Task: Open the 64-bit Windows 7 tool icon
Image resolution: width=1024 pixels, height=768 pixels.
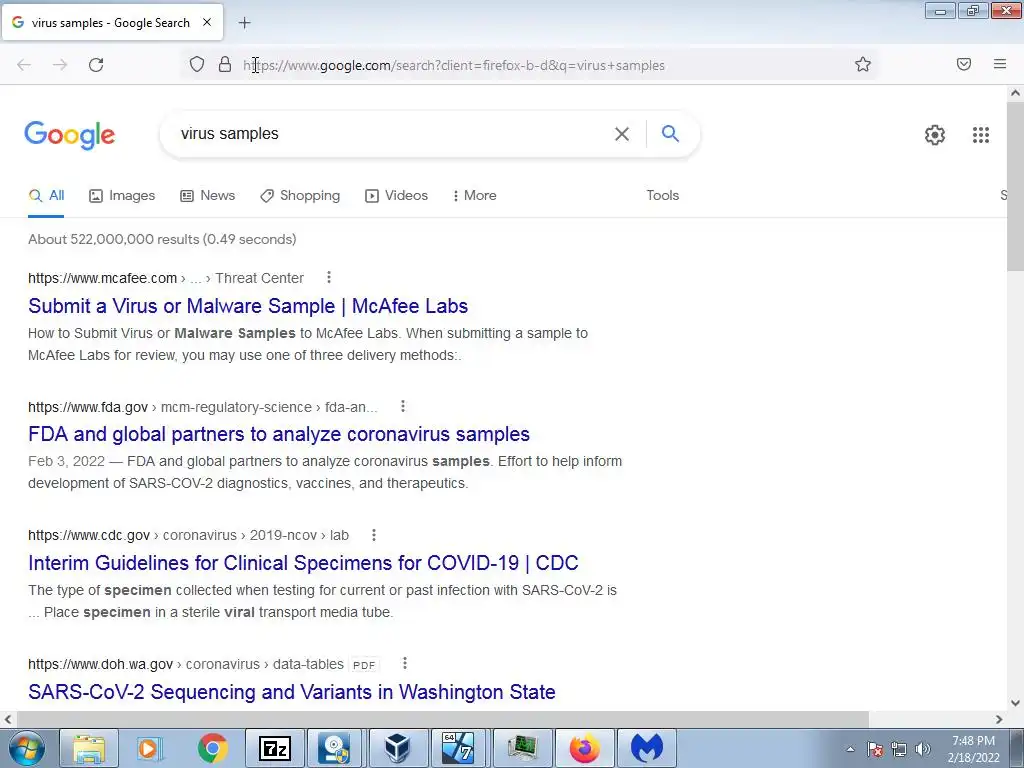Action: pos(458,748)
